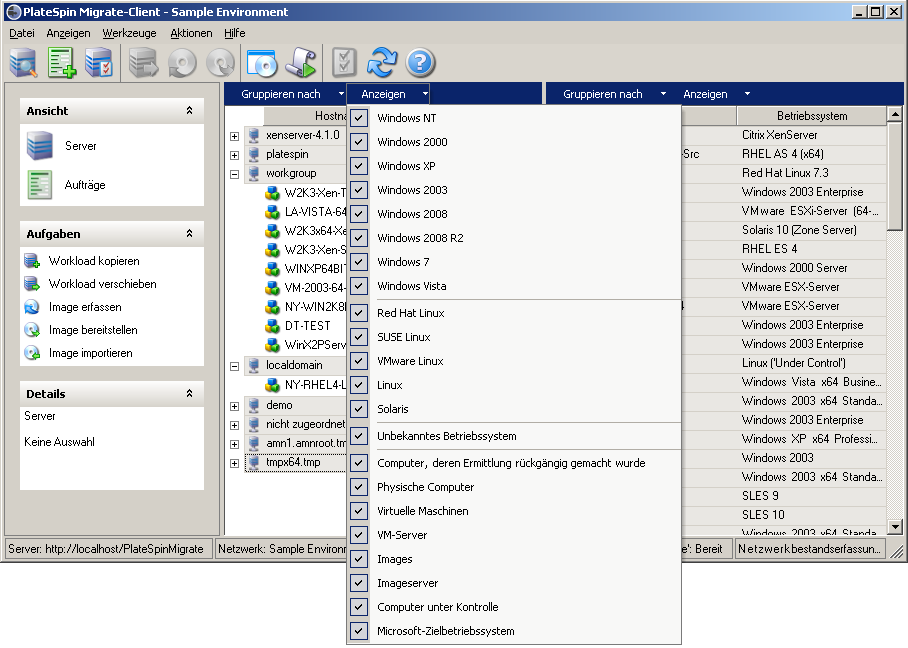Expand the xenserver-4.1.0 tree node

(x=235, y=136)
